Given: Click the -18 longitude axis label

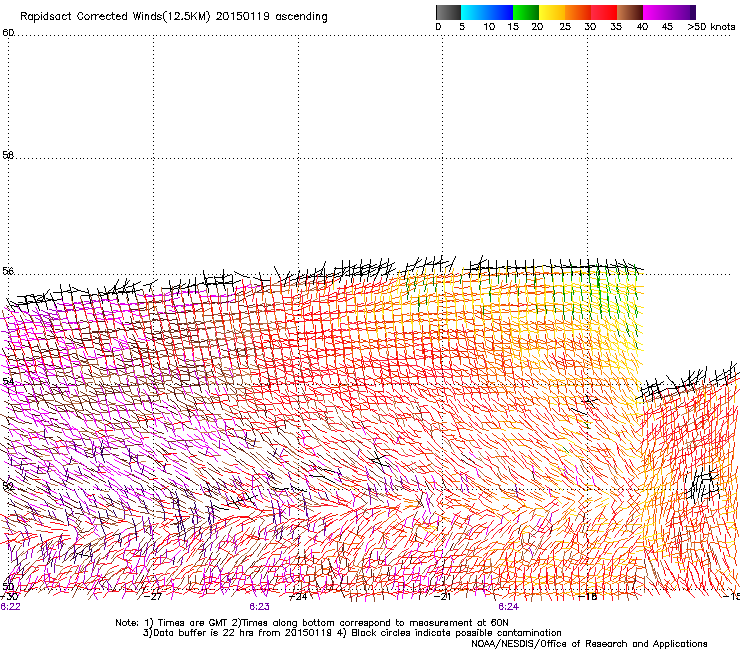Looking at the screenshot, I should 588,597.
